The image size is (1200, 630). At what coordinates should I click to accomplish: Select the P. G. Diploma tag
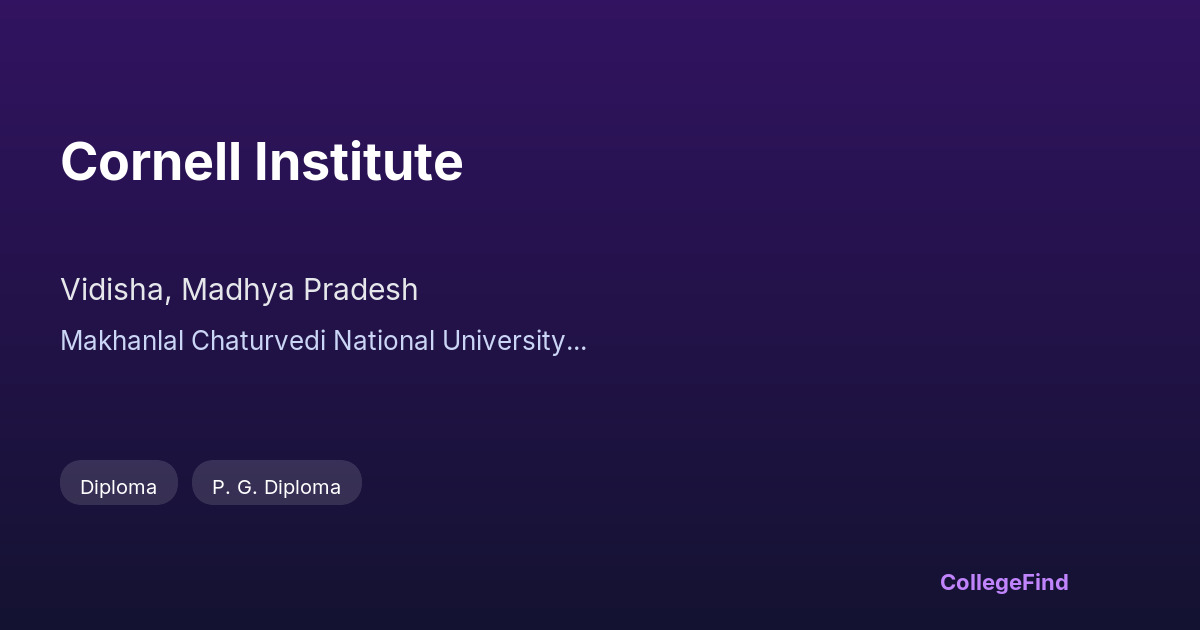[x=276, y=486]
